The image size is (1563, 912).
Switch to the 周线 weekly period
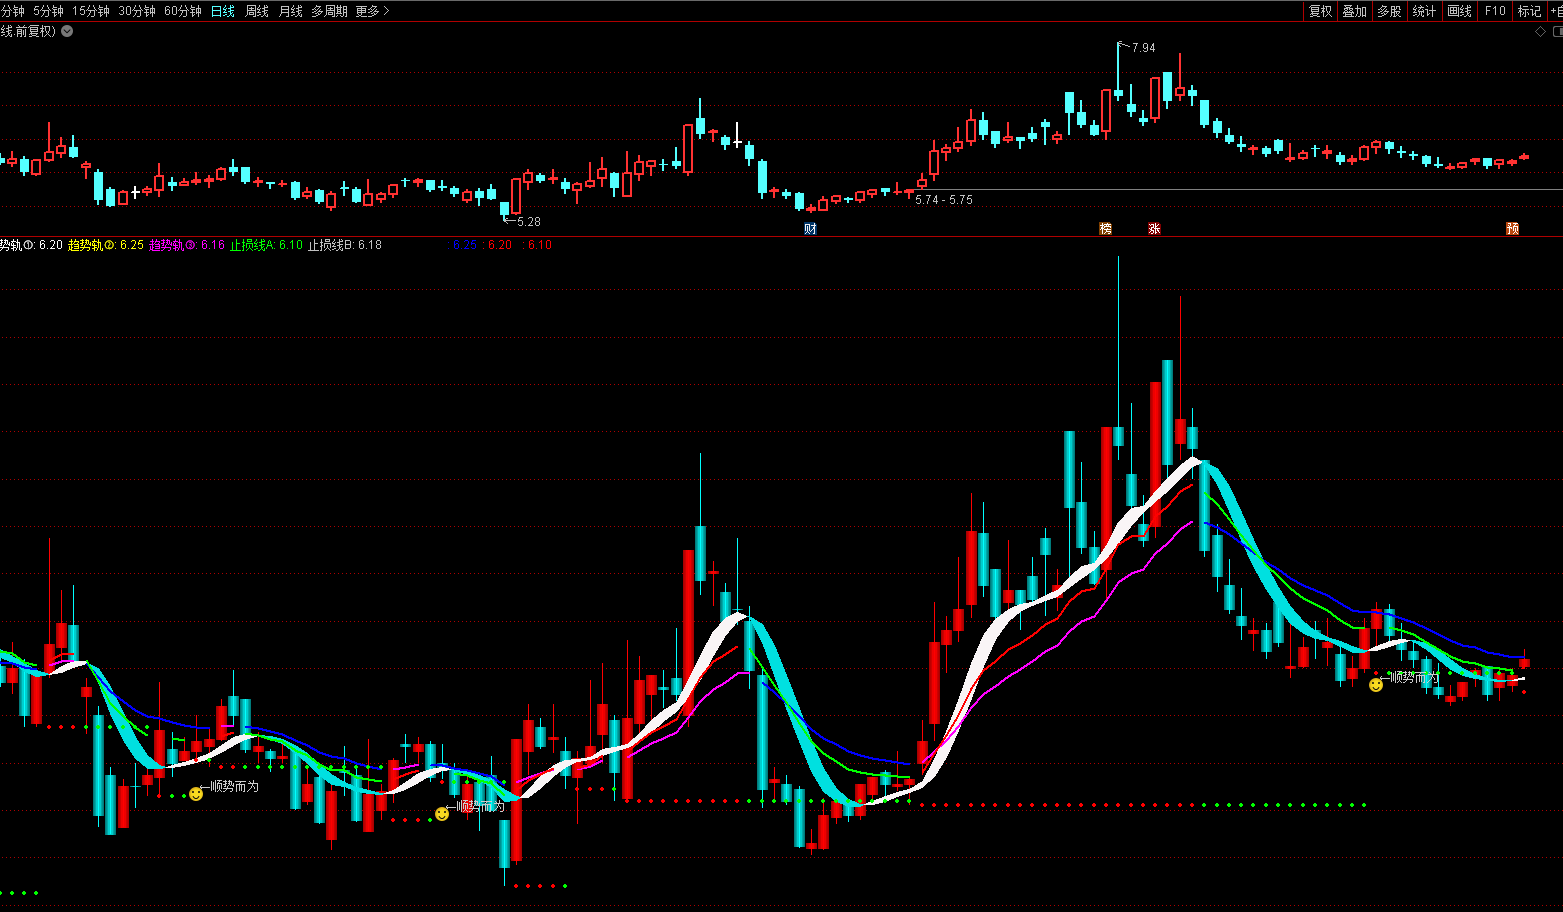click(x=257, y=11)
